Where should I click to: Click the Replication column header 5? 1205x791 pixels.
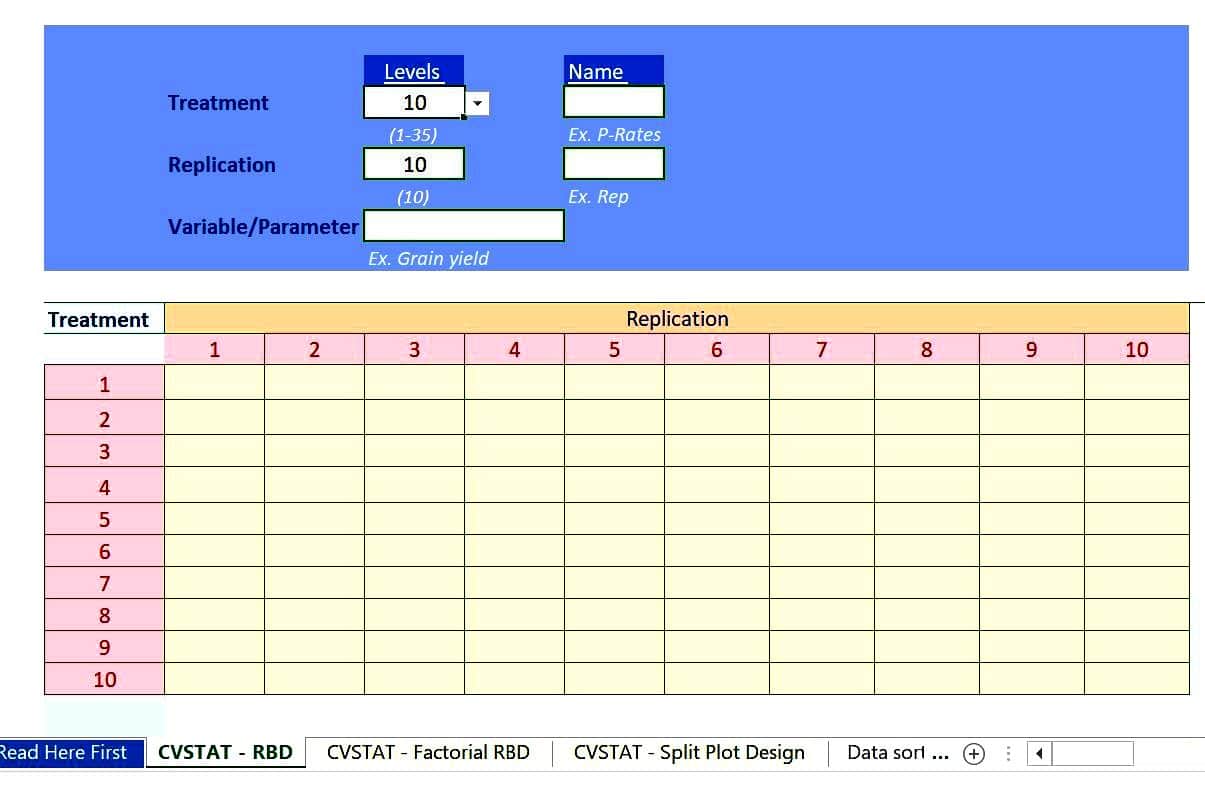pos(614,349)
